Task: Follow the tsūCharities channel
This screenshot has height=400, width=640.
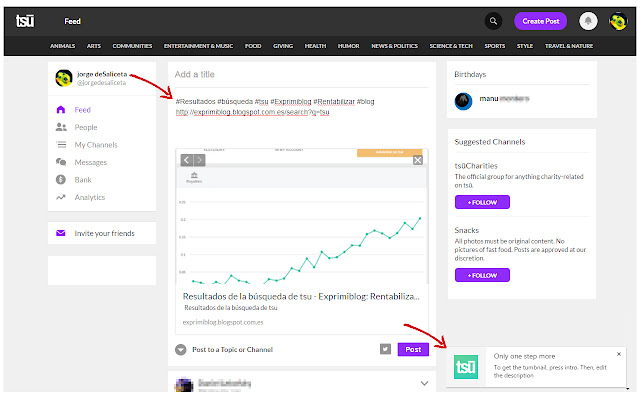Action: coord(482,202)
